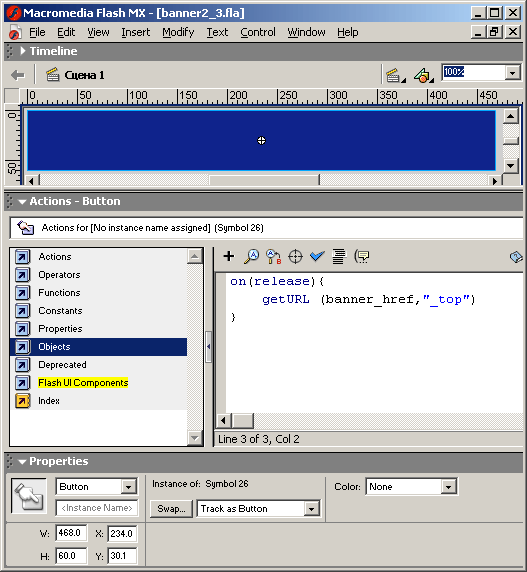This screenshot has height=572, width=527.
Task: Select Deprecated in the actions toolbox
Action: [x=62, y=365]
